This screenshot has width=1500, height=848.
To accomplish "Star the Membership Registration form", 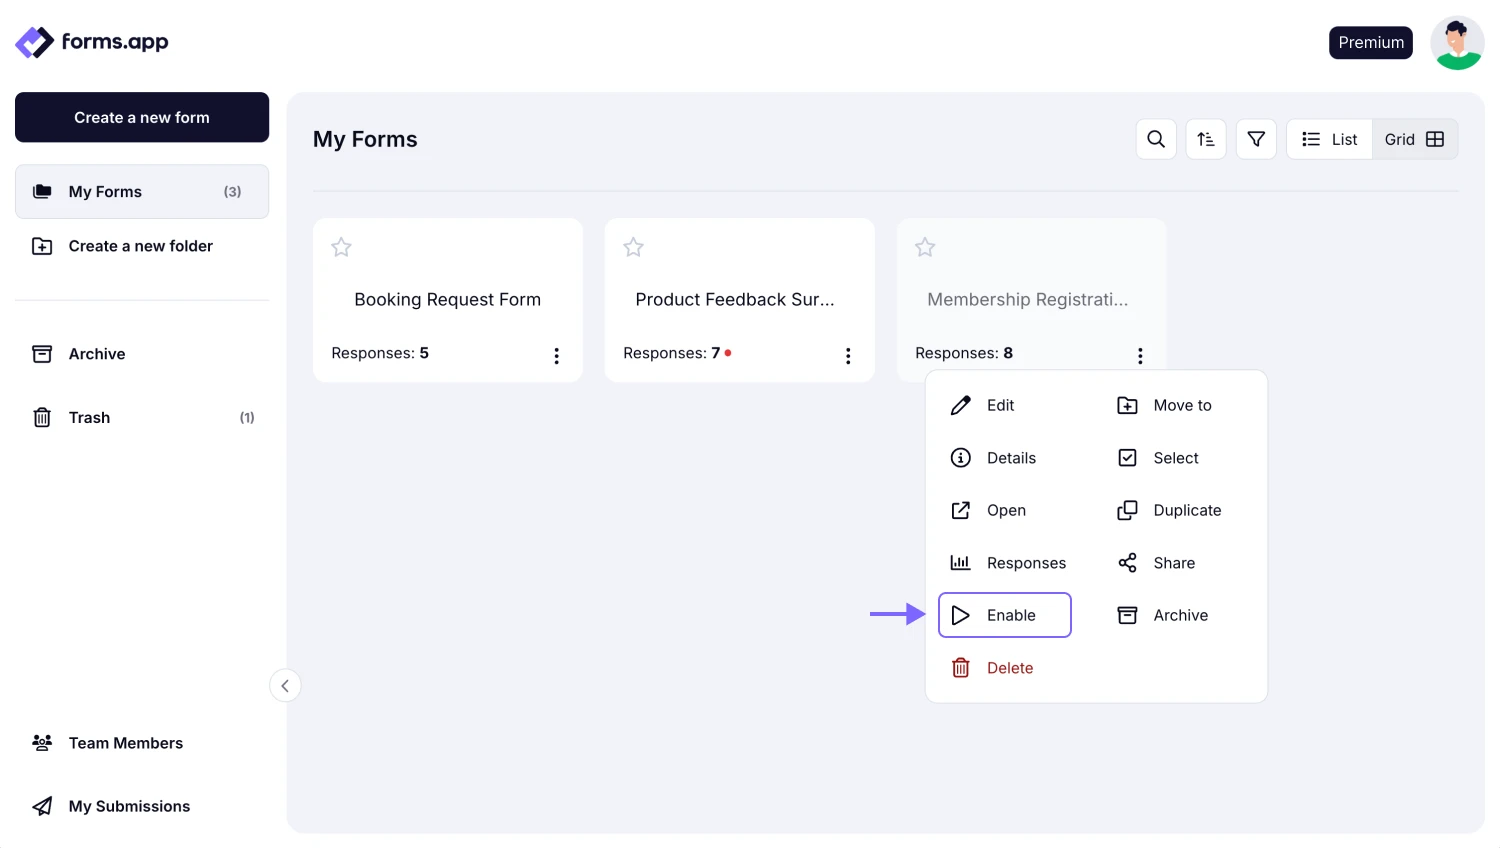I will click(924, 247).
